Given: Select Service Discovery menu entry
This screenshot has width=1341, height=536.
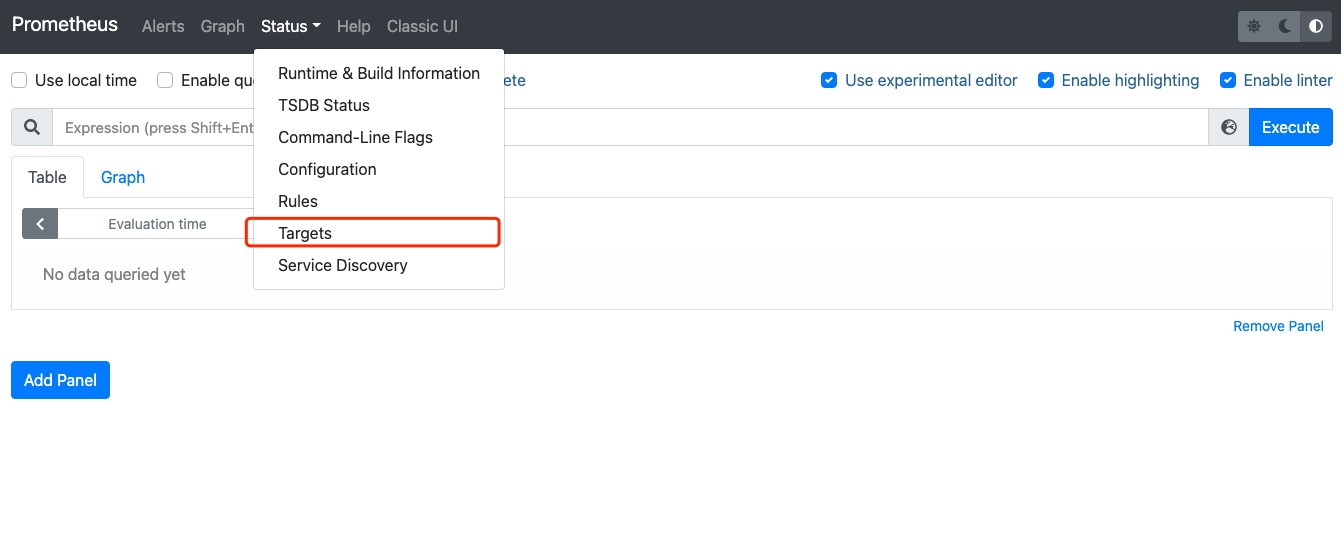Looking at the screenshot, I should (x=343, y=265).
